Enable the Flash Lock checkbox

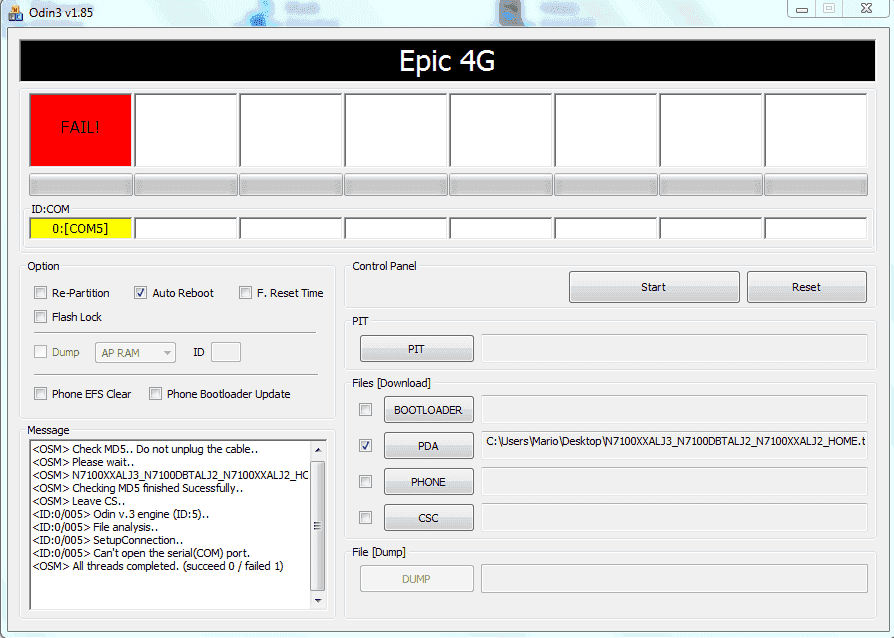point(40,317)
